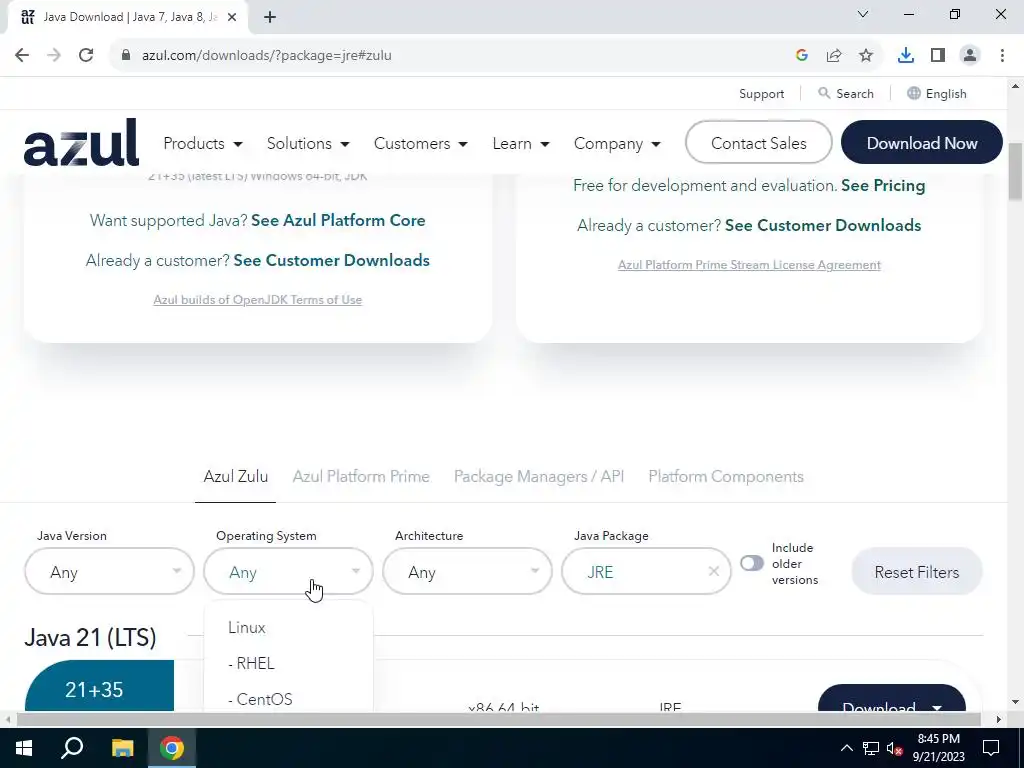The height and width of the screenshot is (768, 1024).
Task: Open Java Version dropdown
Action: [x=110, y=571]
